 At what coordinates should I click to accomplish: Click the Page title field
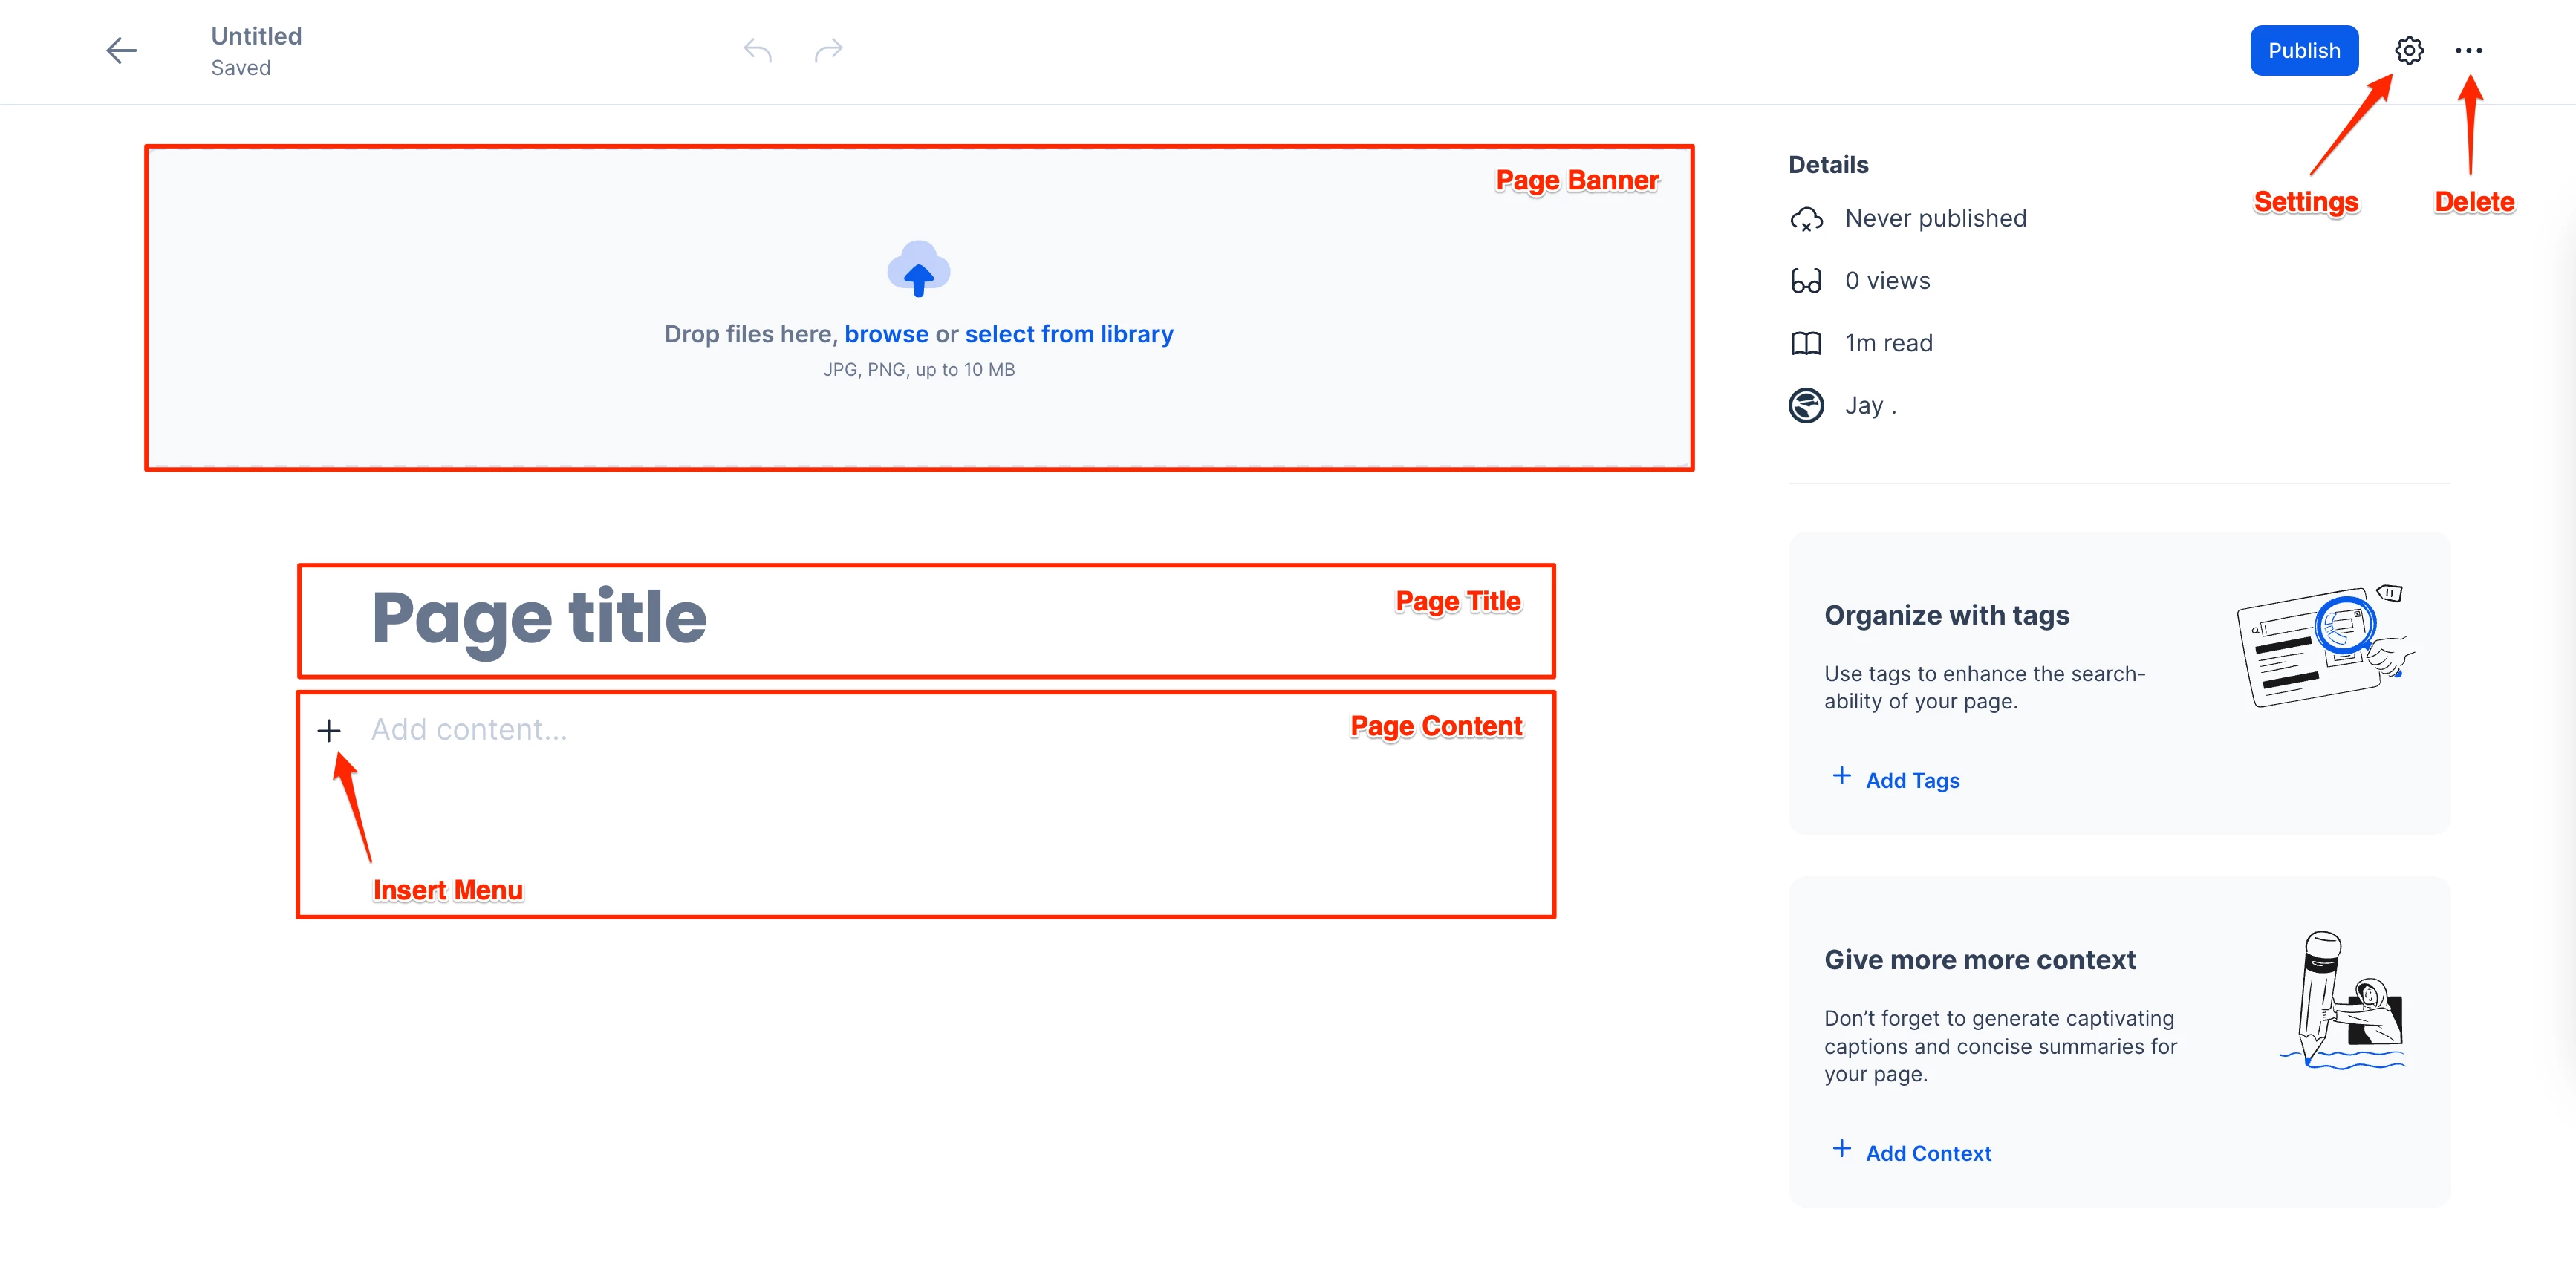pyautogui.click(x=539, y=617)
